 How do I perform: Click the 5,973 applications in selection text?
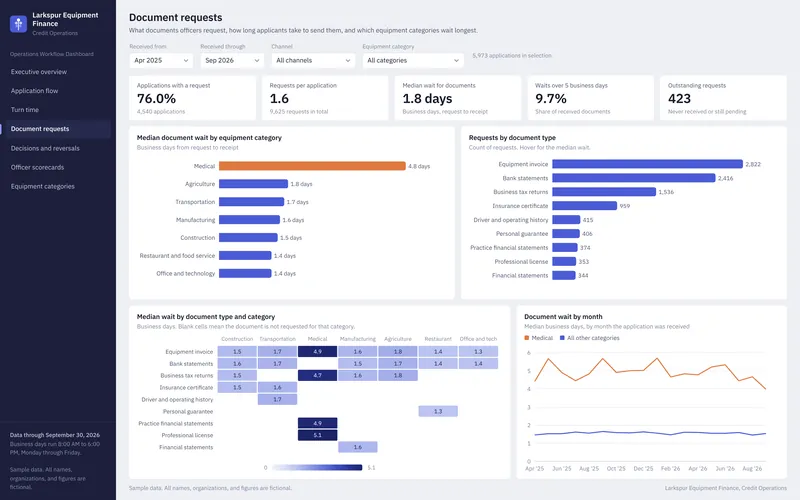(512, 56)
